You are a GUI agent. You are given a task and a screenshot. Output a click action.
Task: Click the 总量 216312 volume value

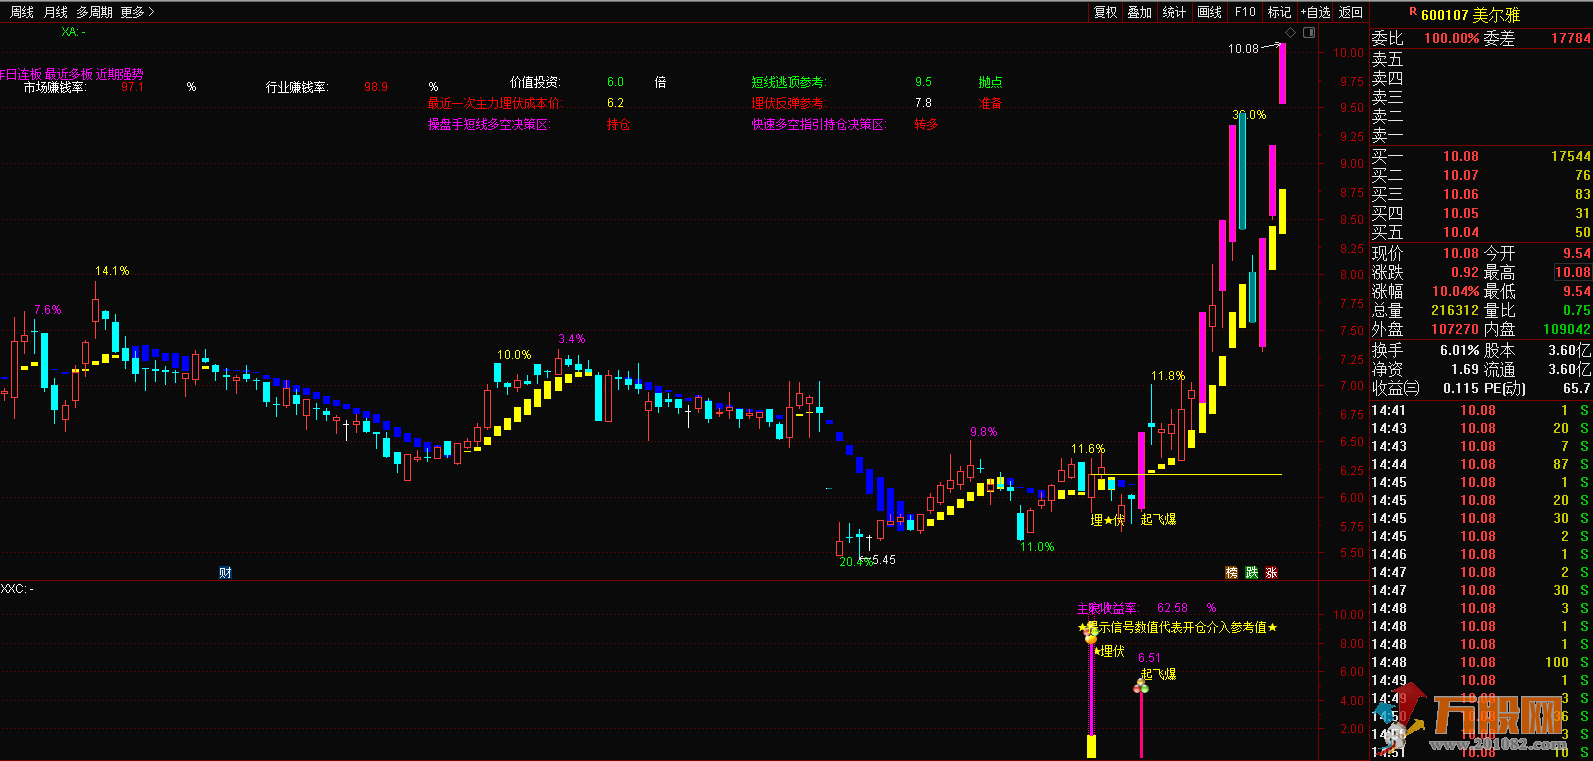[1454, 310]
